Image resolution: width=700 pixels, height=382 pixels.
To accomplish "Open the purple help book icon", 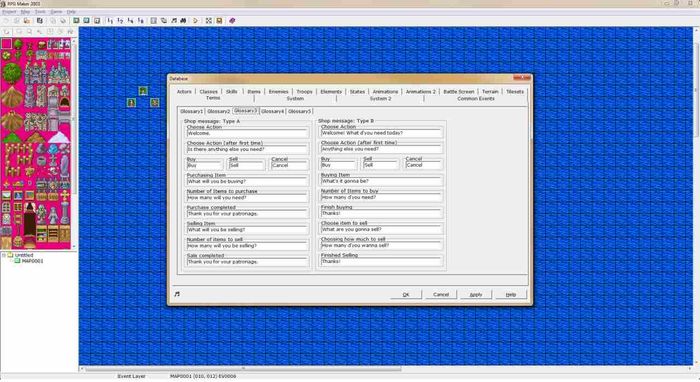I will tap(232, 21).
